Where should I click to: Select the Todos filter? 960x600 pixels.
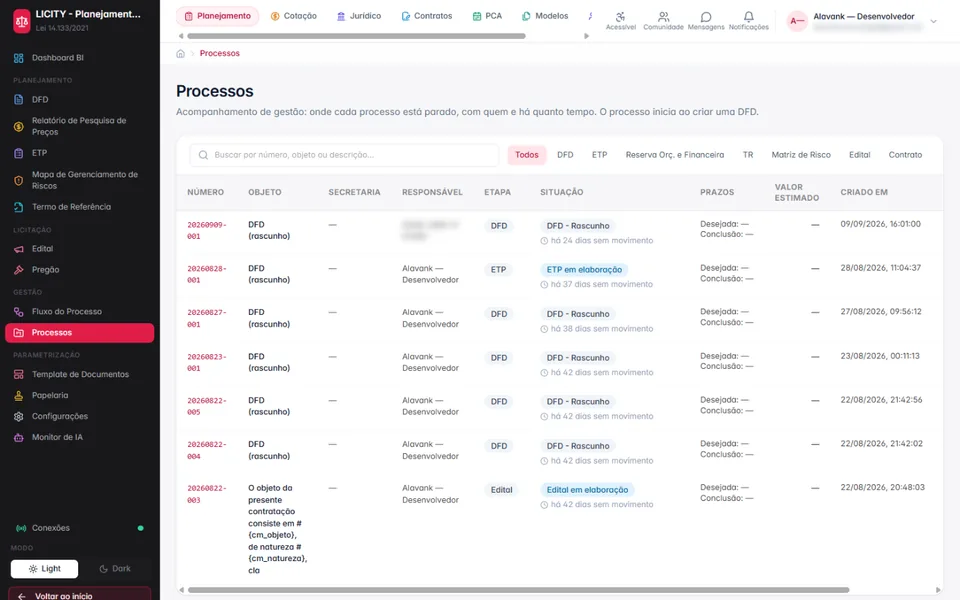click(x=527, y=155)
